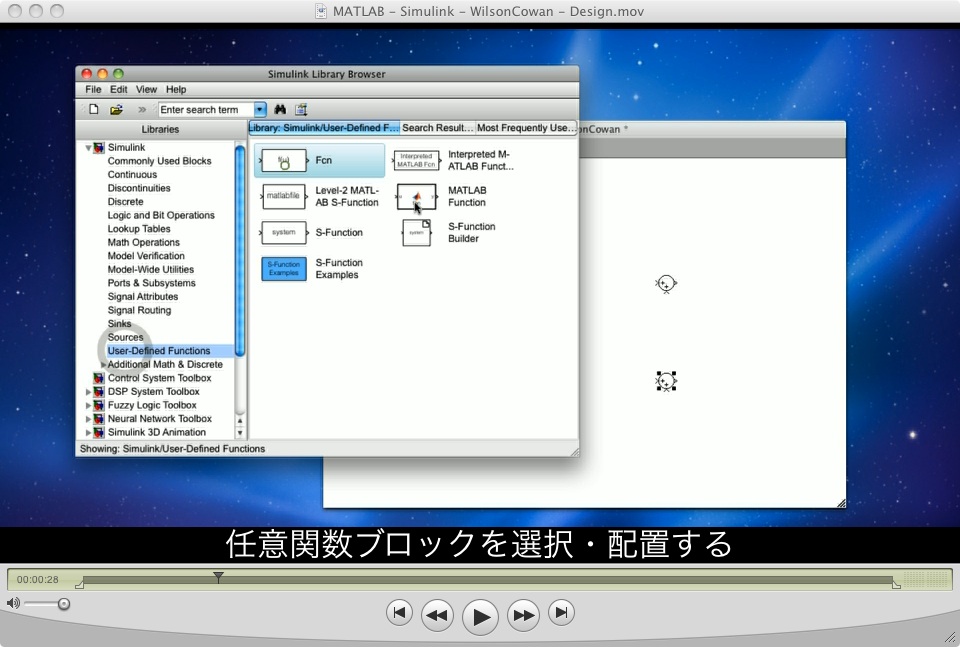The height and width of the screenshot is (647, 960).
Task: Expand the Fuzzy Logic Toolbox node
Action: click(x=88, y=406)
